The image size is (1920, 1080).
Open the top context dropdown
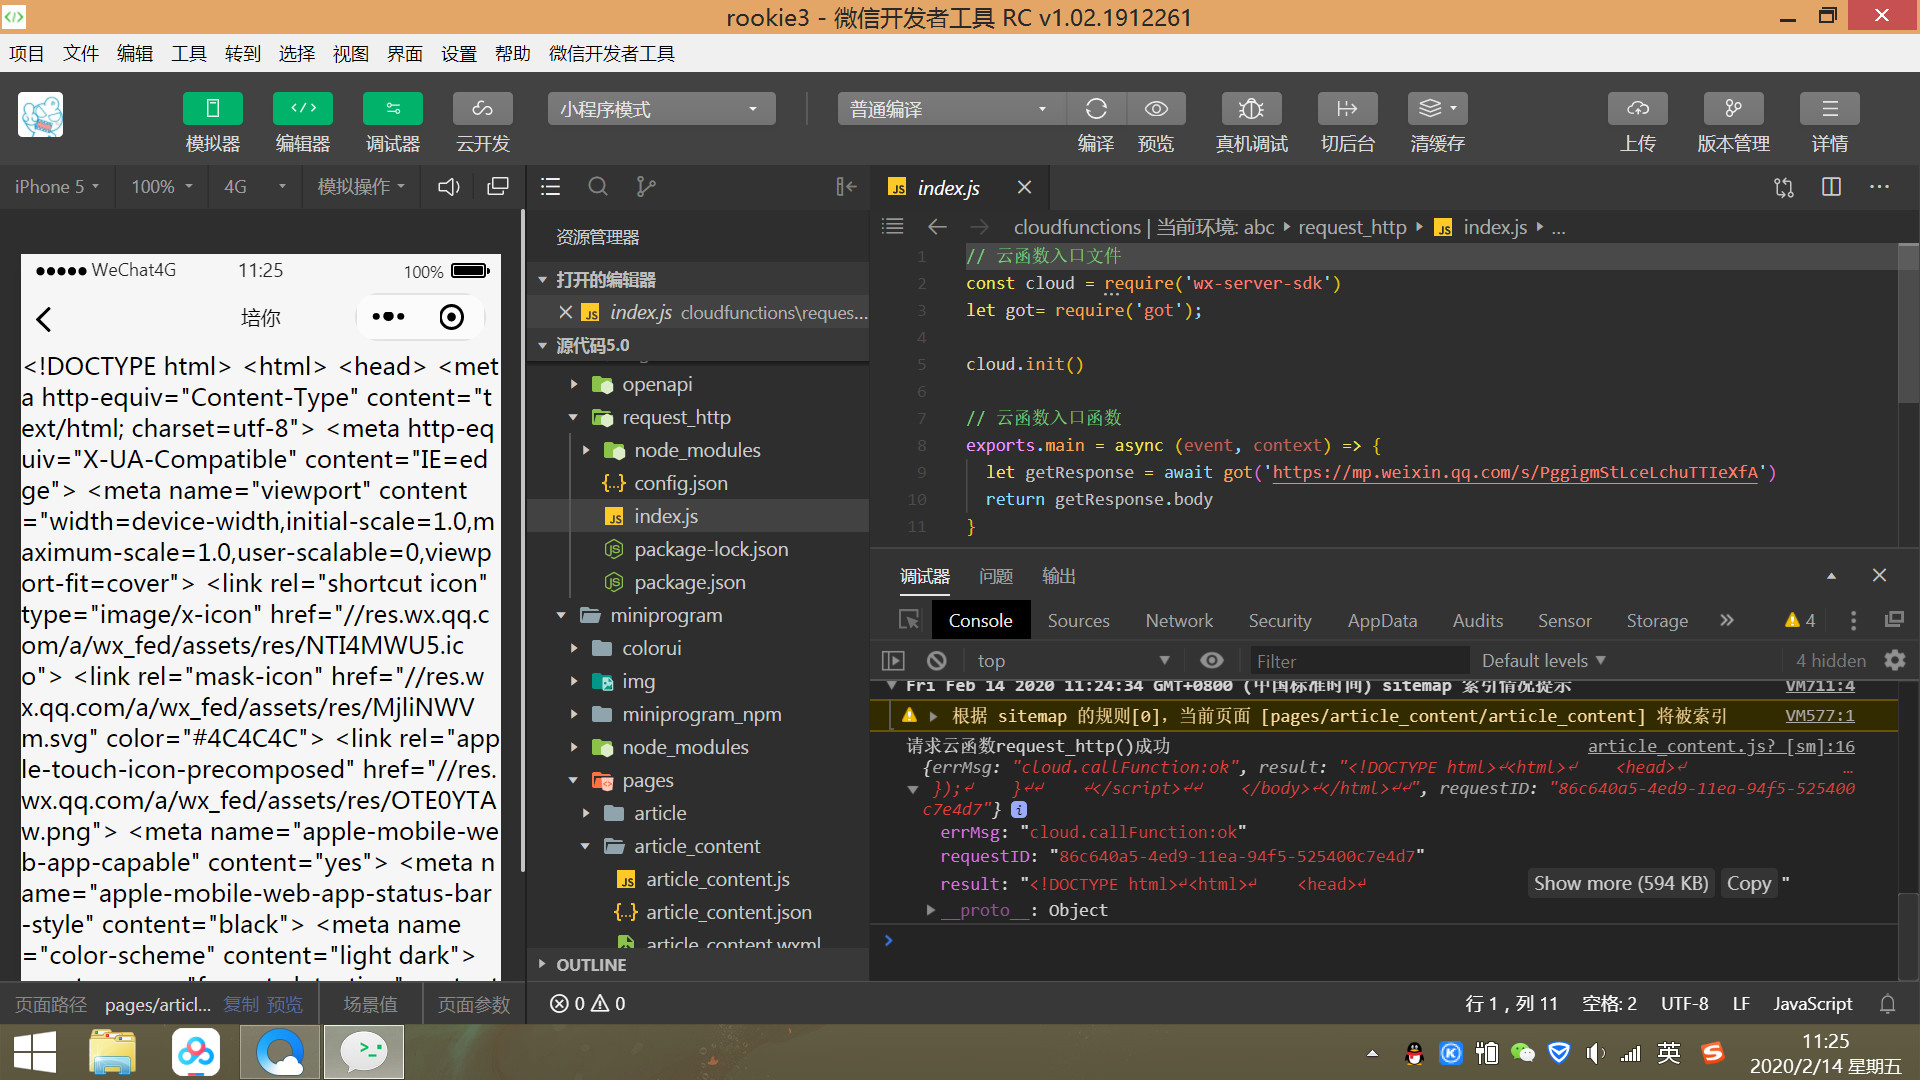pos(1072,661)
